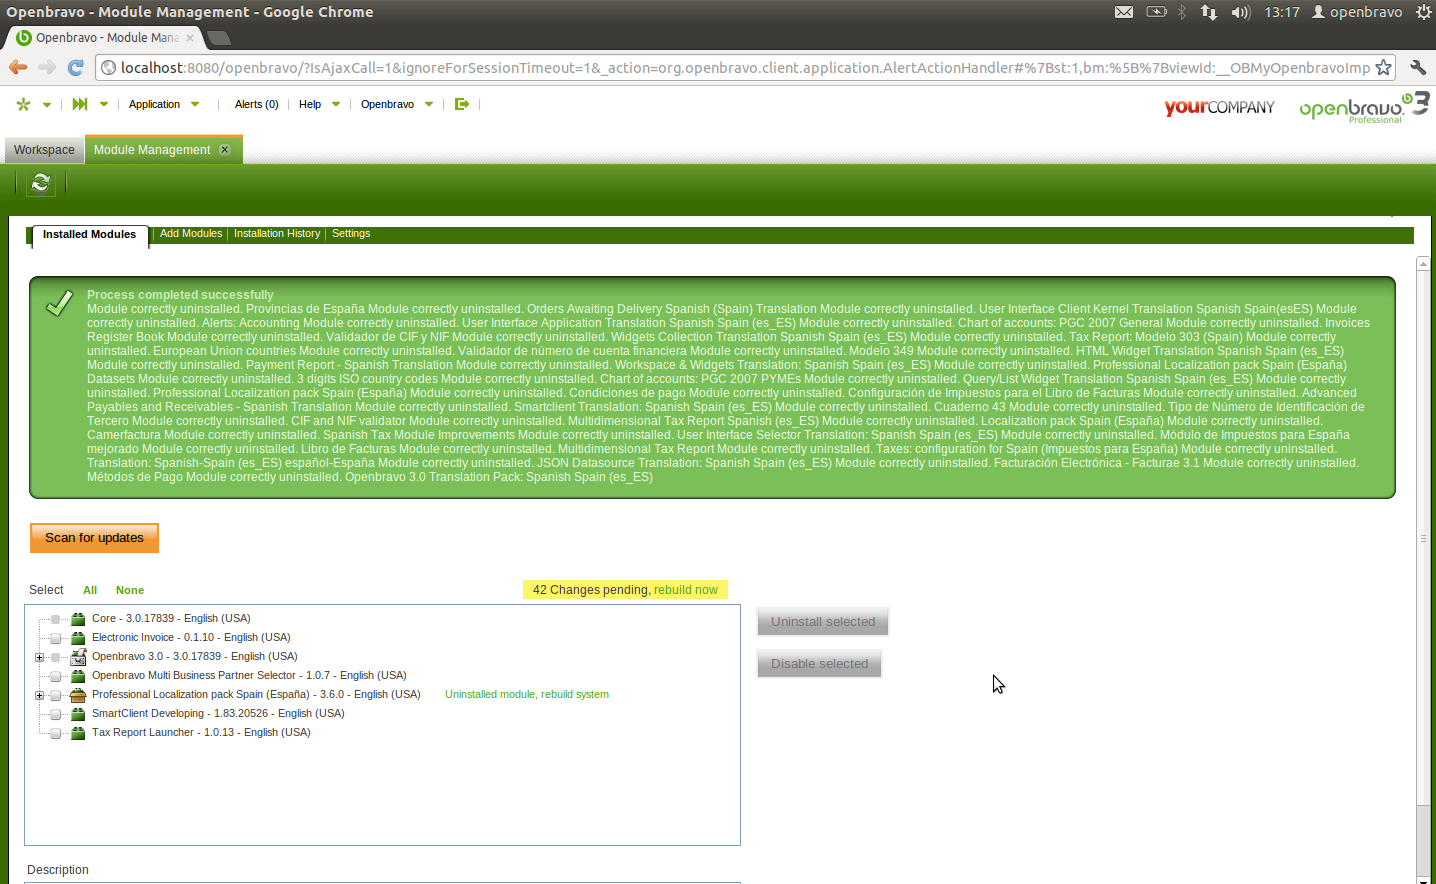
Task: Switch to the Workspace tab
Action: tap(44, 150)
